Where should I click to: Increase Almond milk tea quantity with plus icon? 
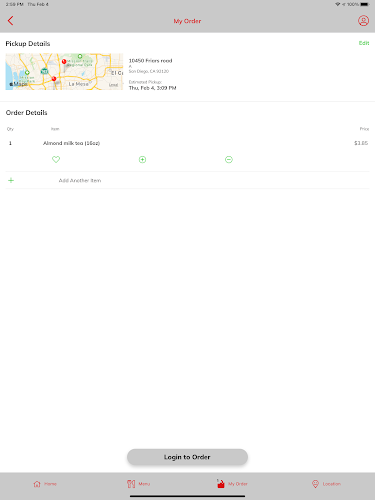tap(142, 160)
